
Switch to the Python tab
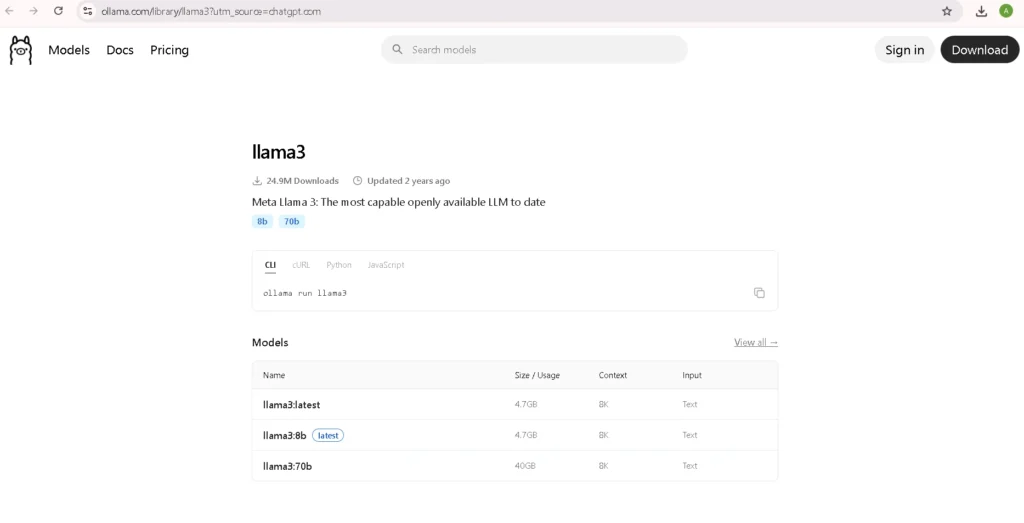point(339,265)
